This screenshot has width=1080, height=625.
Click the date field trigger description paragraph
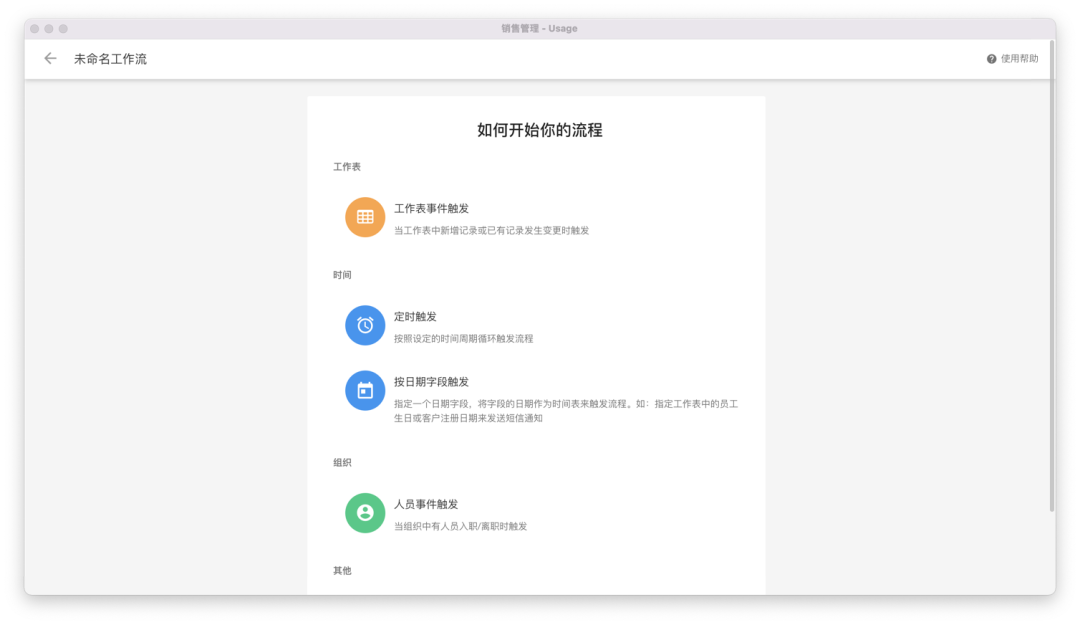click(565, 411)
